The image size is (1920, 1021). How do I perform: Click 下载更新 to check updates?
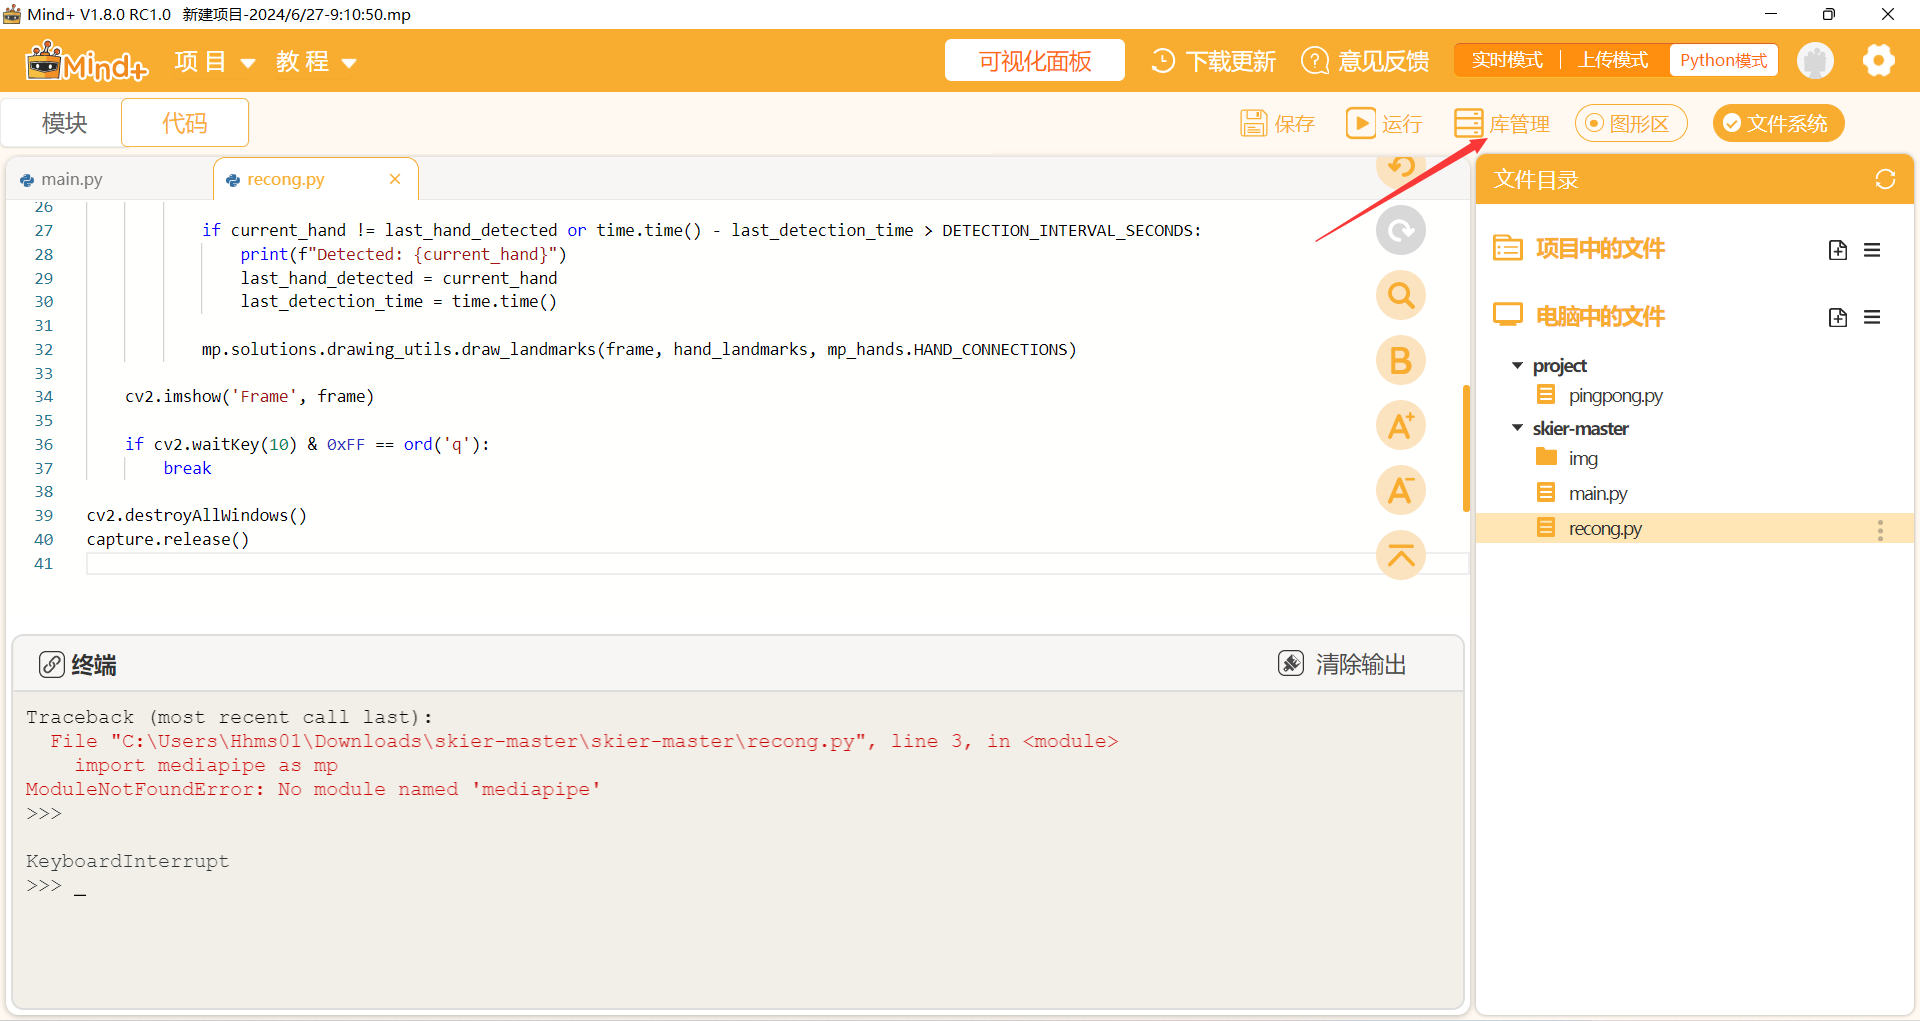coord(1213,61)
